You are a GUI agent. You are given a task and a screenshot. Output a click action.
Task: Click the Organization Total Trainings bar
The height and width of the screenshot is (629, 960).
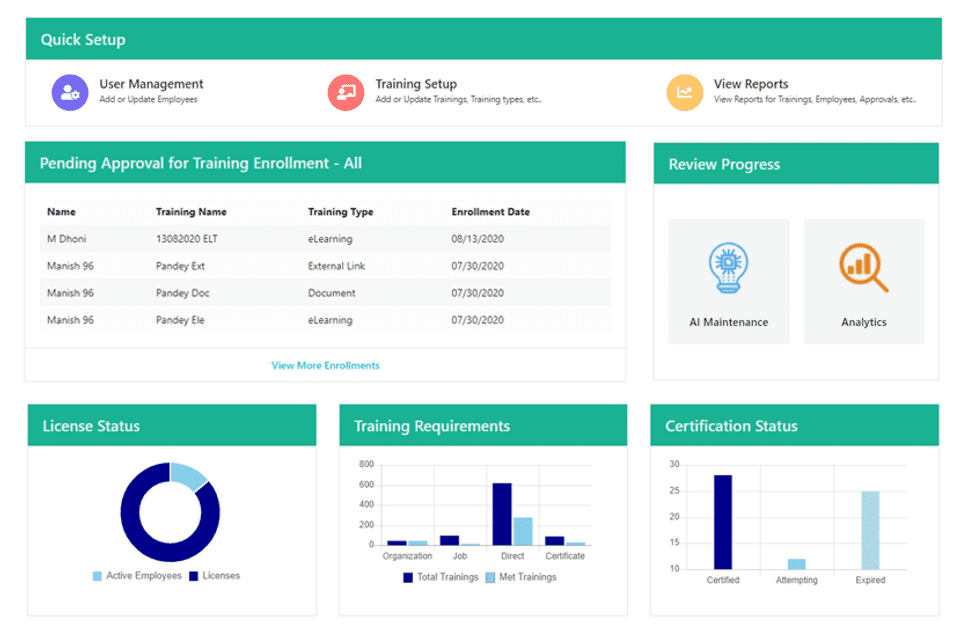tap(397, 543)
